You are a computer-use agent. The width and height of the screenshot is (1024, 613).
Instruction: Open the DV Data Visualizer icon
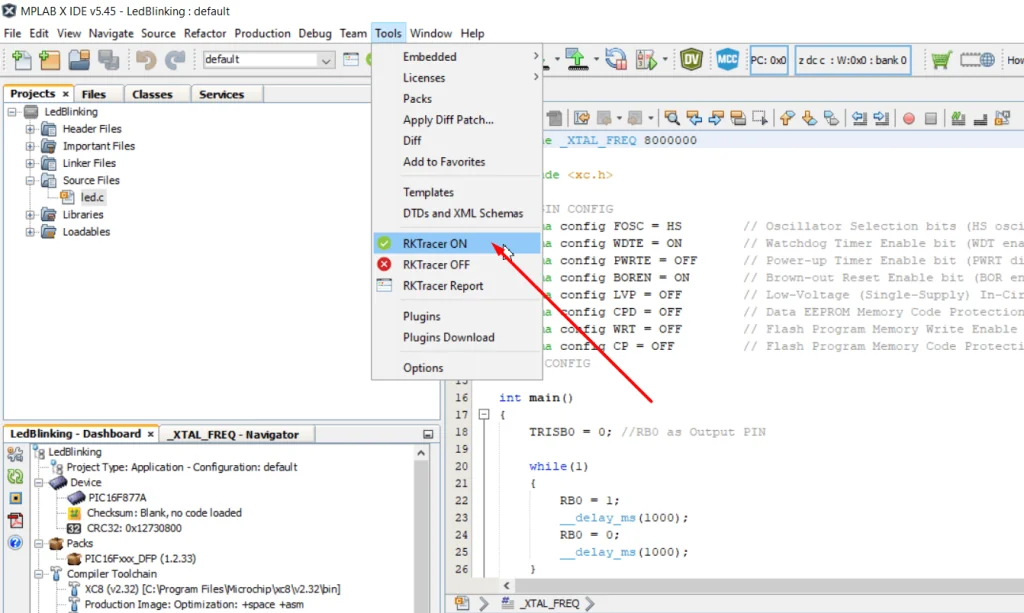point(691,59)
